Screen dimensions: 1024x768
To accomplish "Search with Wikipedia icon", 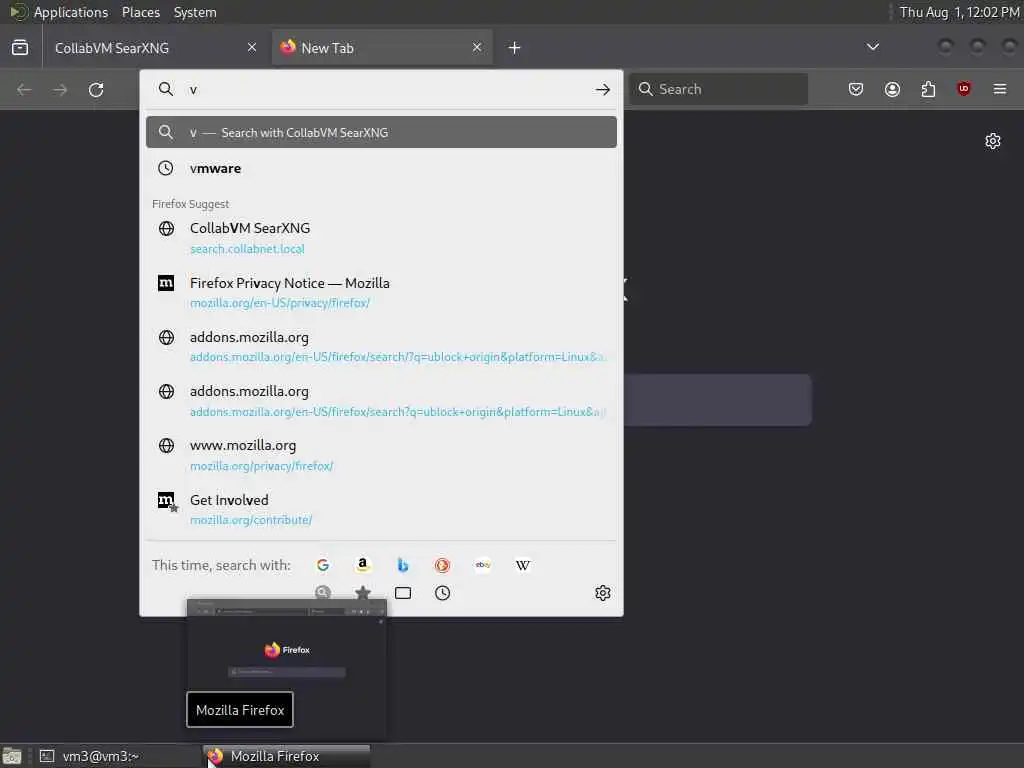I will 522,566.
